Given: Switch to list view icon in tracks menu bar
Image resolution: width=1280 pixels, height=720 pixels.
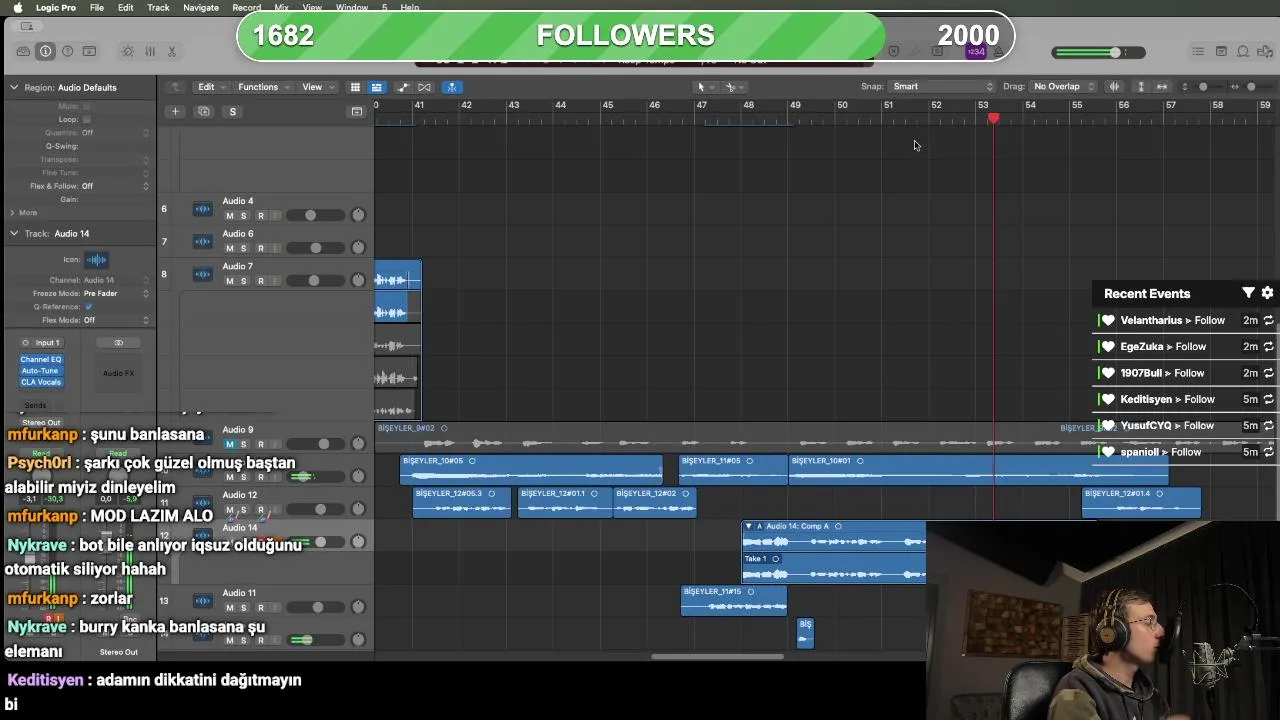Looking at the screenshot, I should 376,87.
